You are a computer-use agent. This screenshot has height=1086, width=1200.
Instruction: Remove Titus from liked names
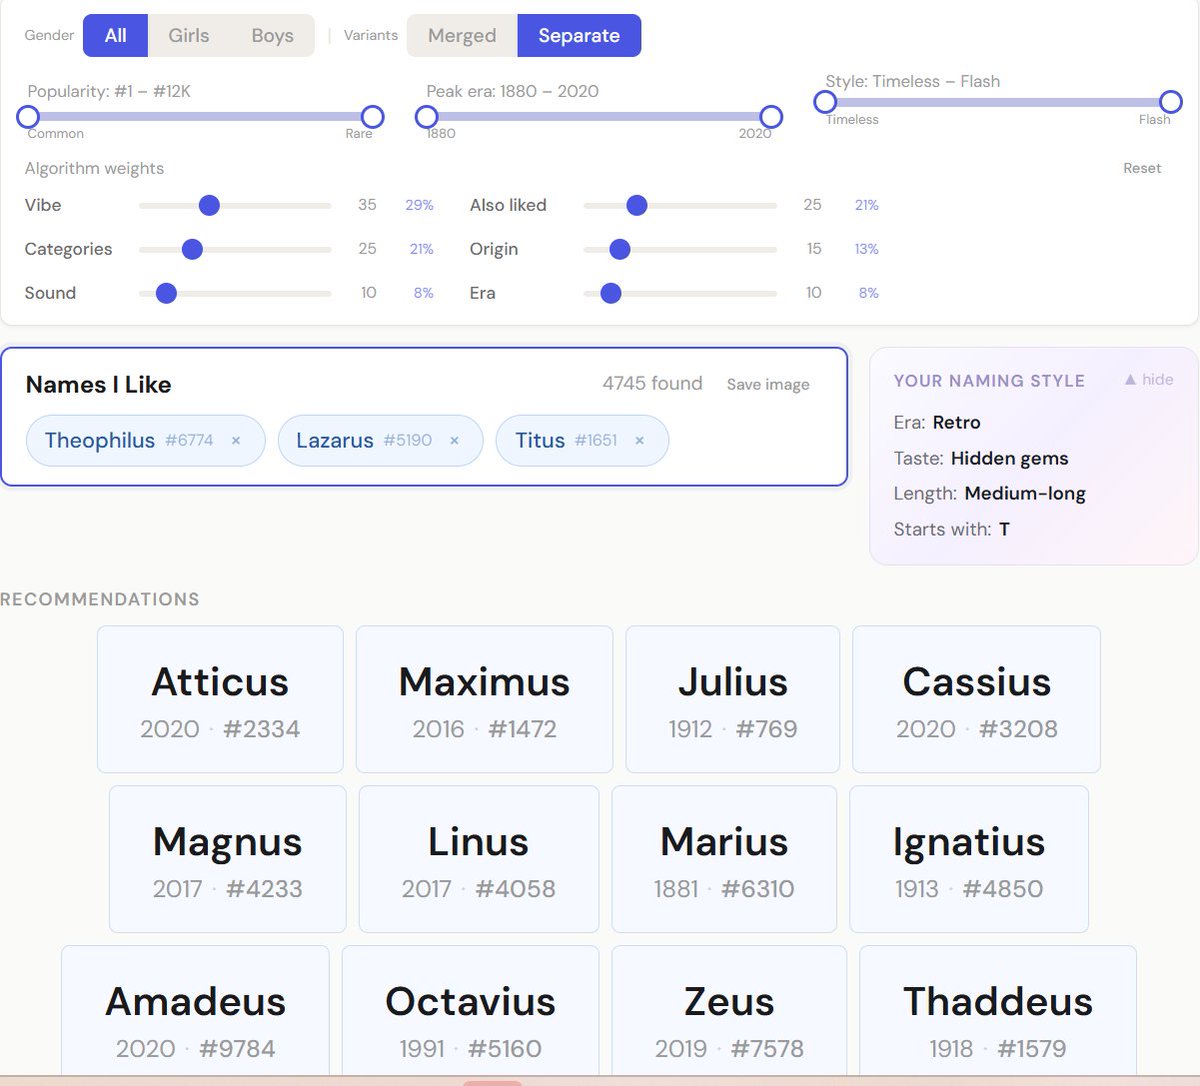tap(639, 441)
